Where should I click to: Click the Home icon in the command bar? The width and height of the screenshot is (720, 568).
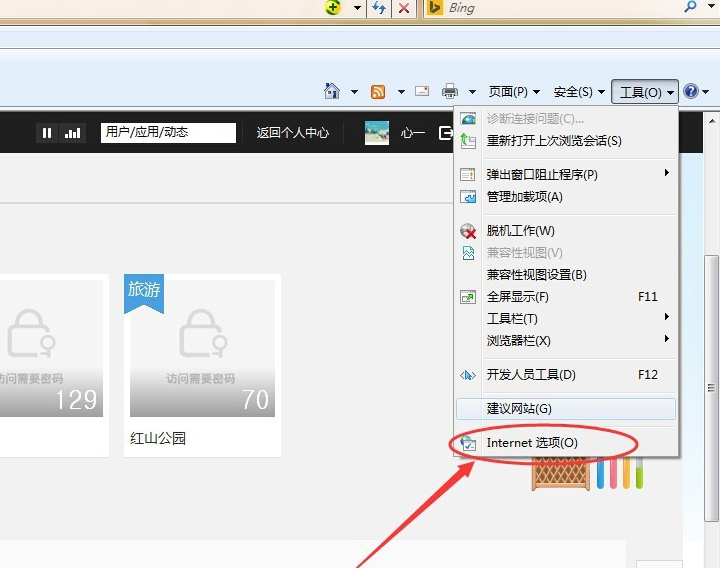332,92
